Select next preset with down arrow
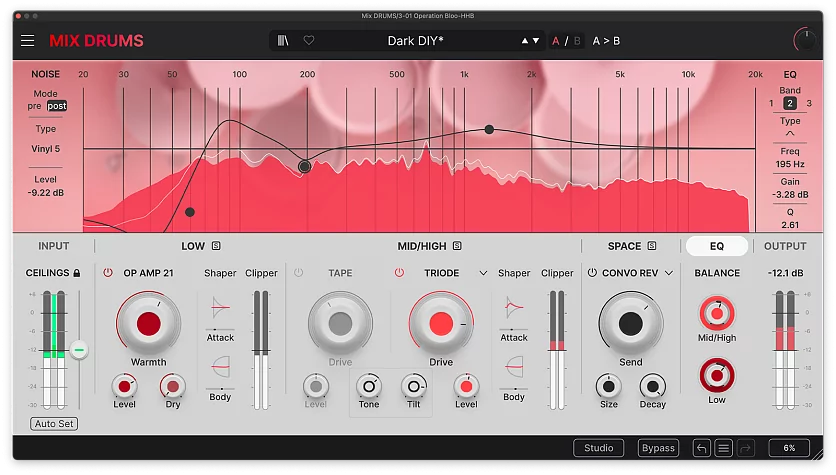836x475 pixels. coord(536,41)
